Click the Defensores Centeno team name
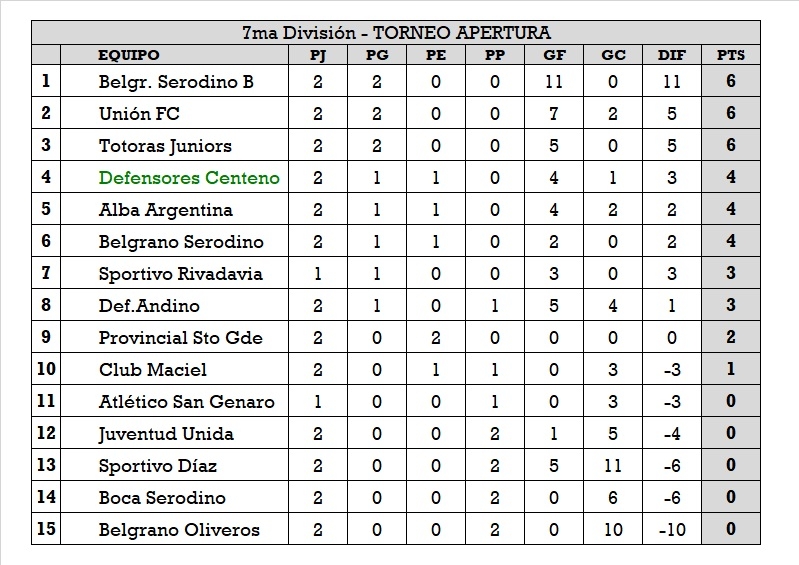This screenshot has height=565, width=799. pyautogui.click(x=189, y=178)
